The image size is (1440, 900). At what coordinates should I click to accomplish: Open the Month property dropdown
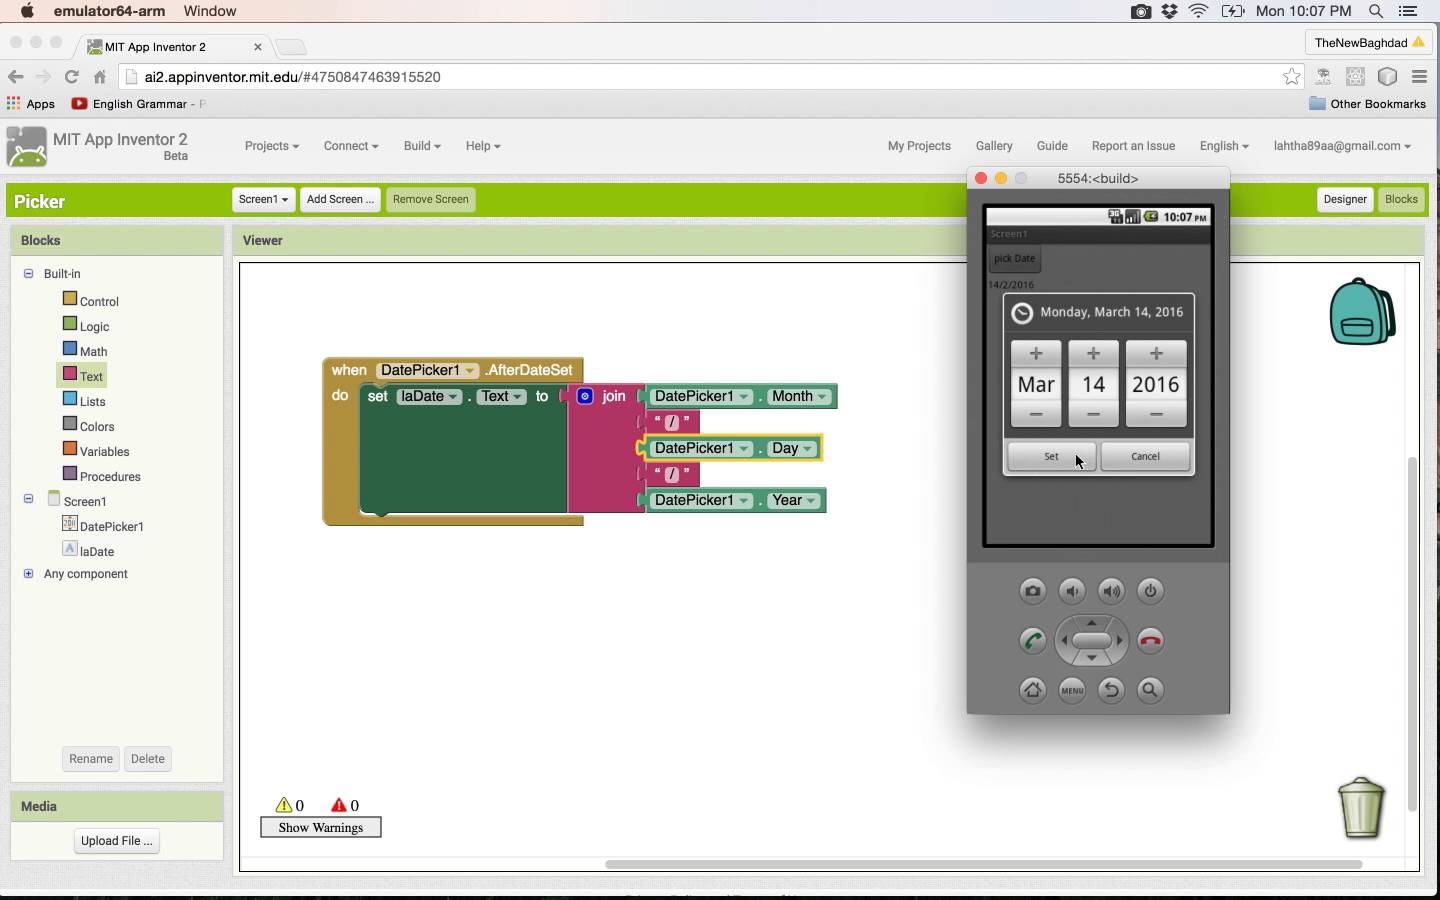[x=800, y=396]
